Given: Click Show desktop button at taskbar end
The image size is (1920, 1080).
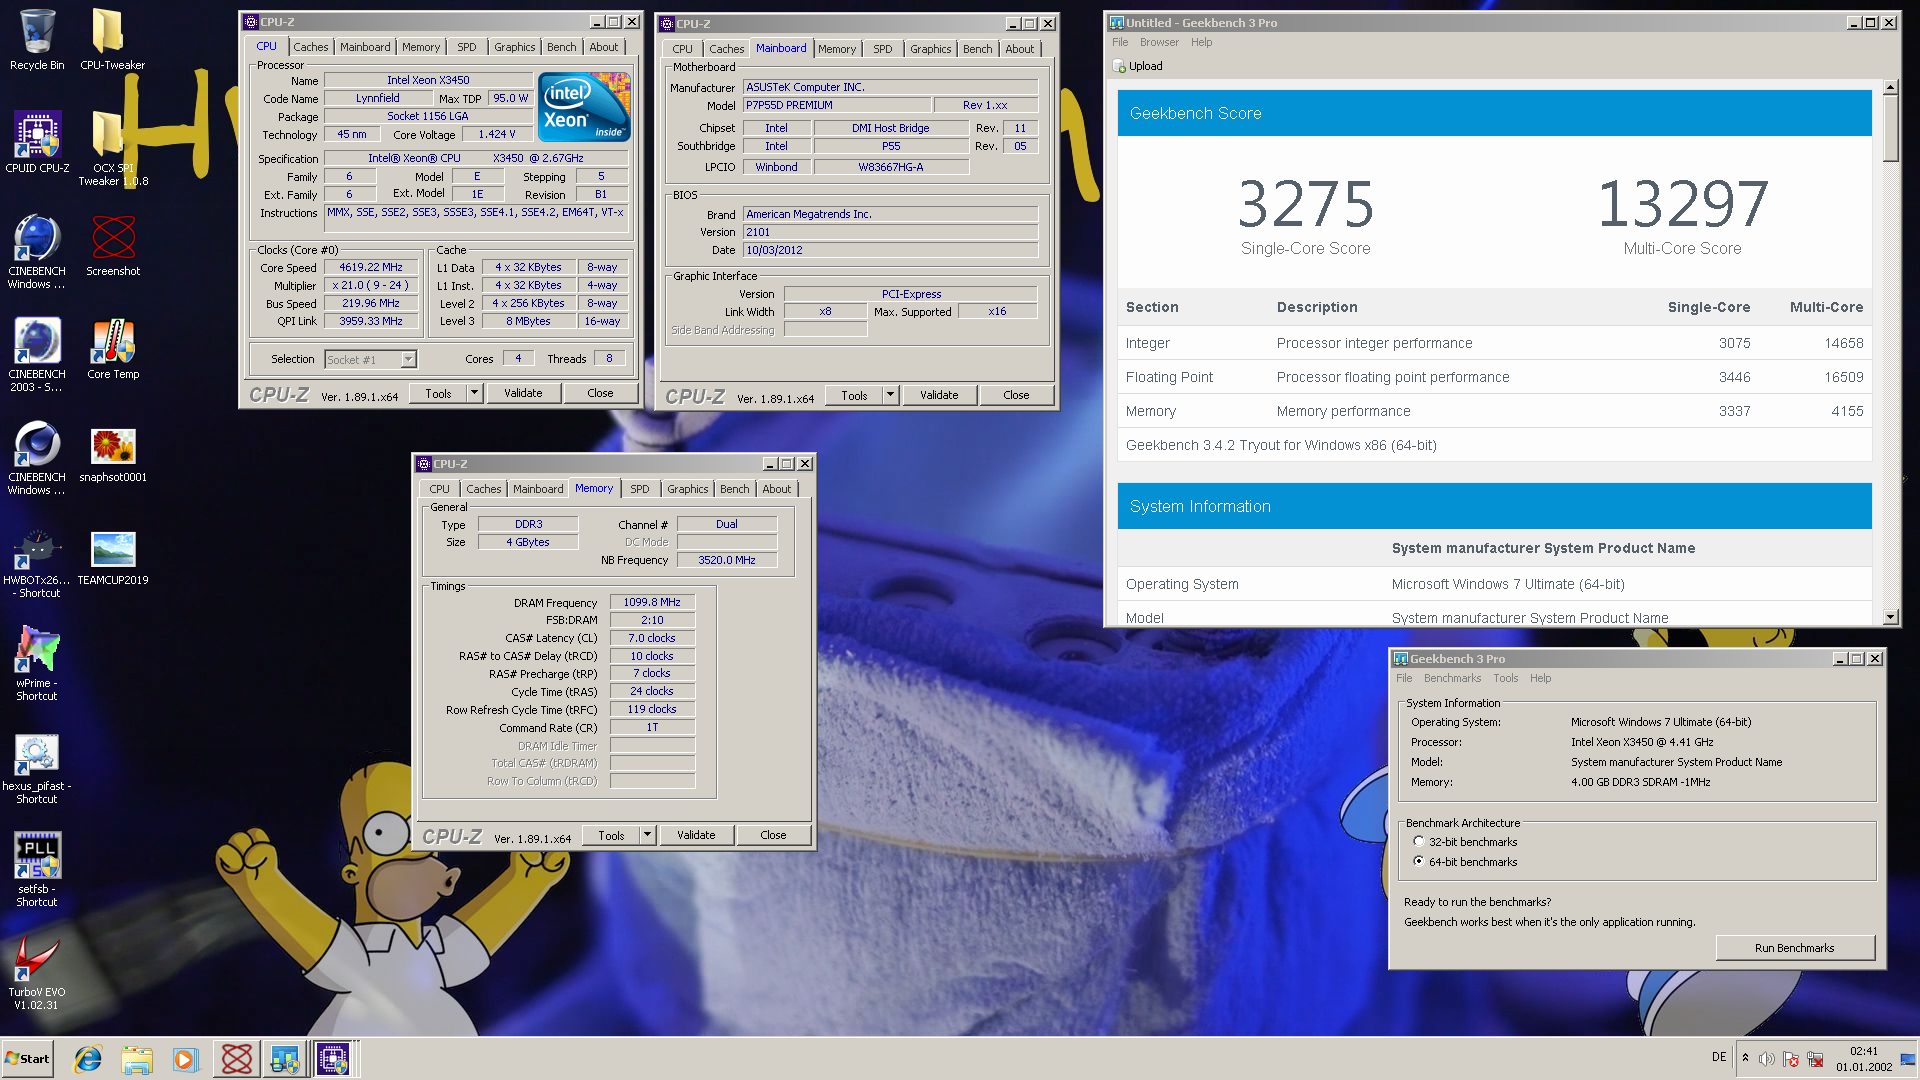Looking at the screenshot, I should tap(1909, 1059).
